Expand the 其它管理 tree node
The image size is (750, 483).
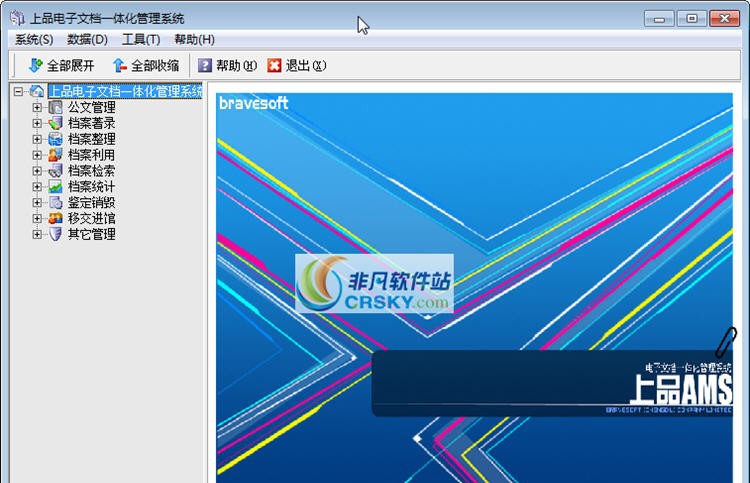tap(37, 234)
